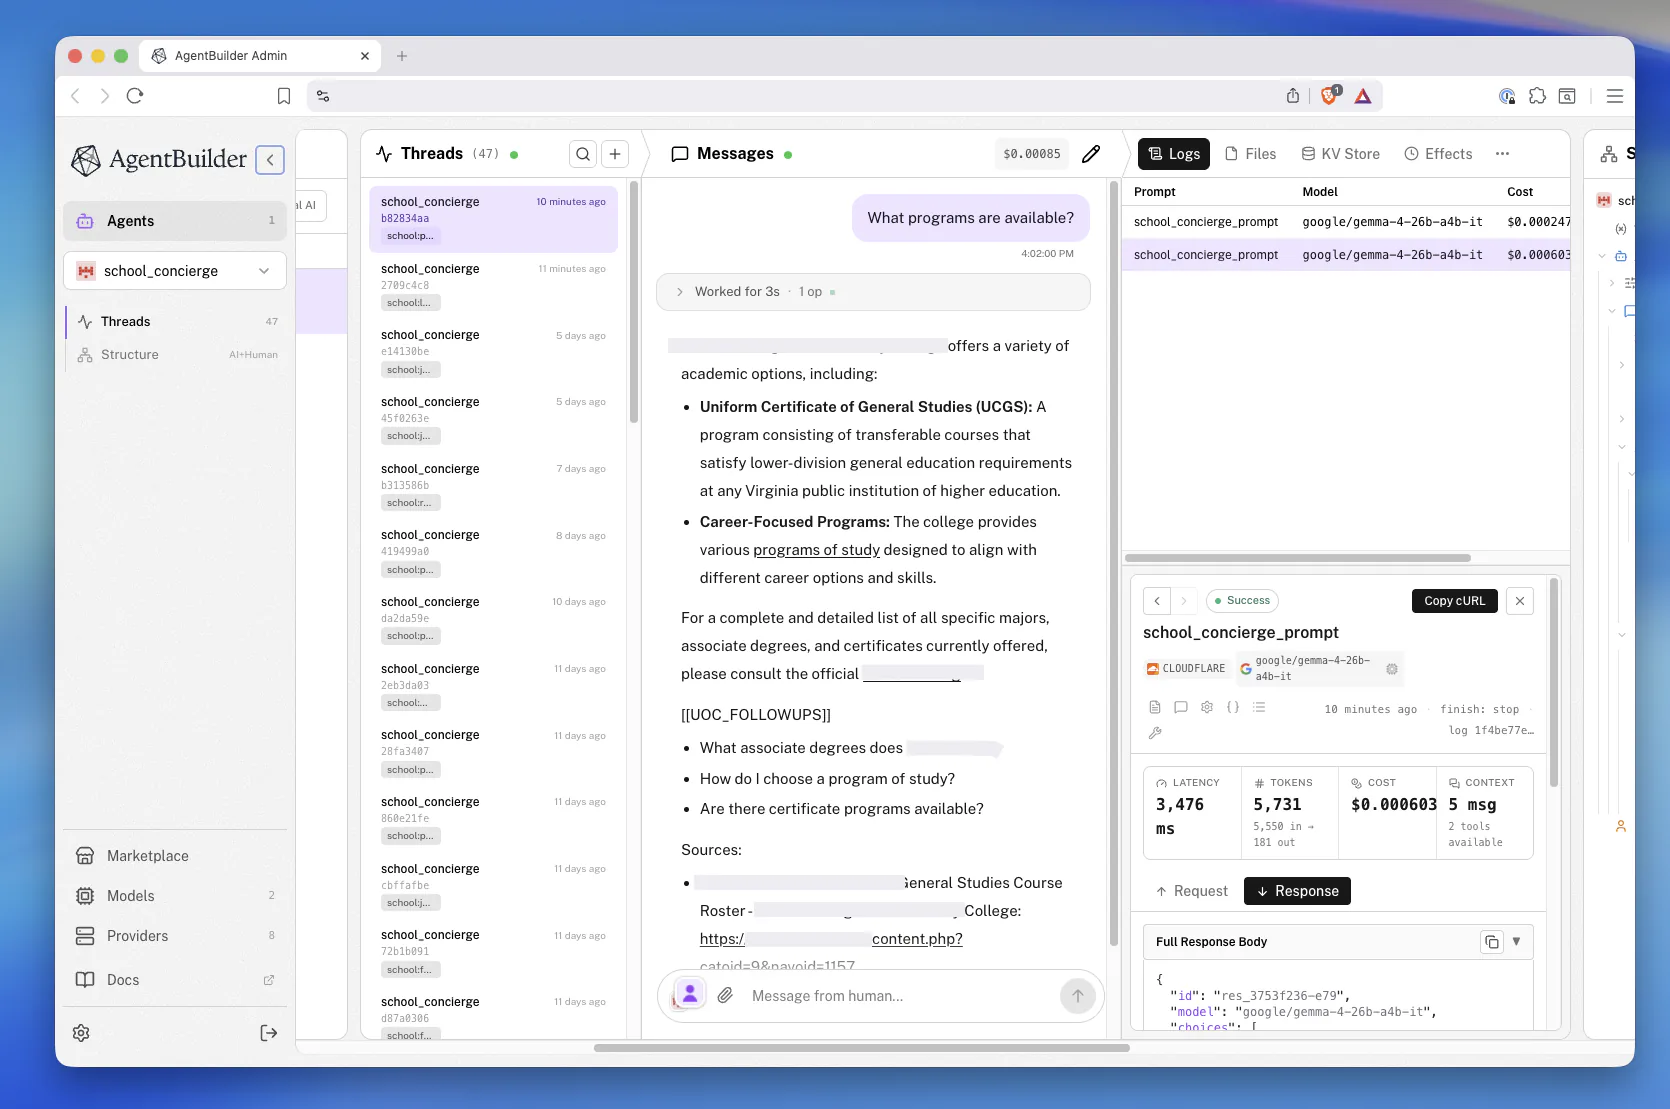Select log row costing $0.000247
1670x1109 pixels.
coord(1346,222)
